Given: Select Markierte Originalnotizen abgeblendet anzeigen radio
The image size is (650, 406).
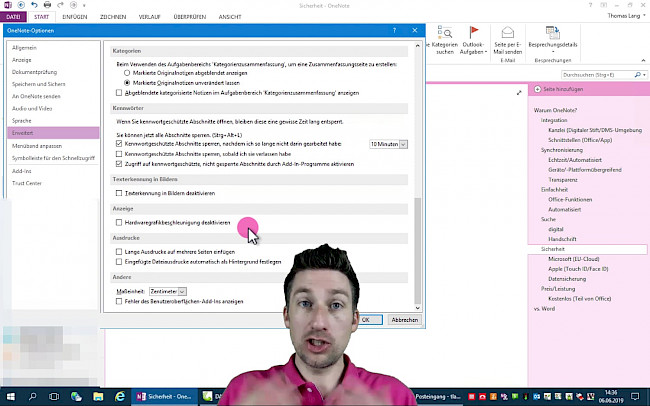Looking at the screenshot, I should pyautogui.click(x=127, y=73).
